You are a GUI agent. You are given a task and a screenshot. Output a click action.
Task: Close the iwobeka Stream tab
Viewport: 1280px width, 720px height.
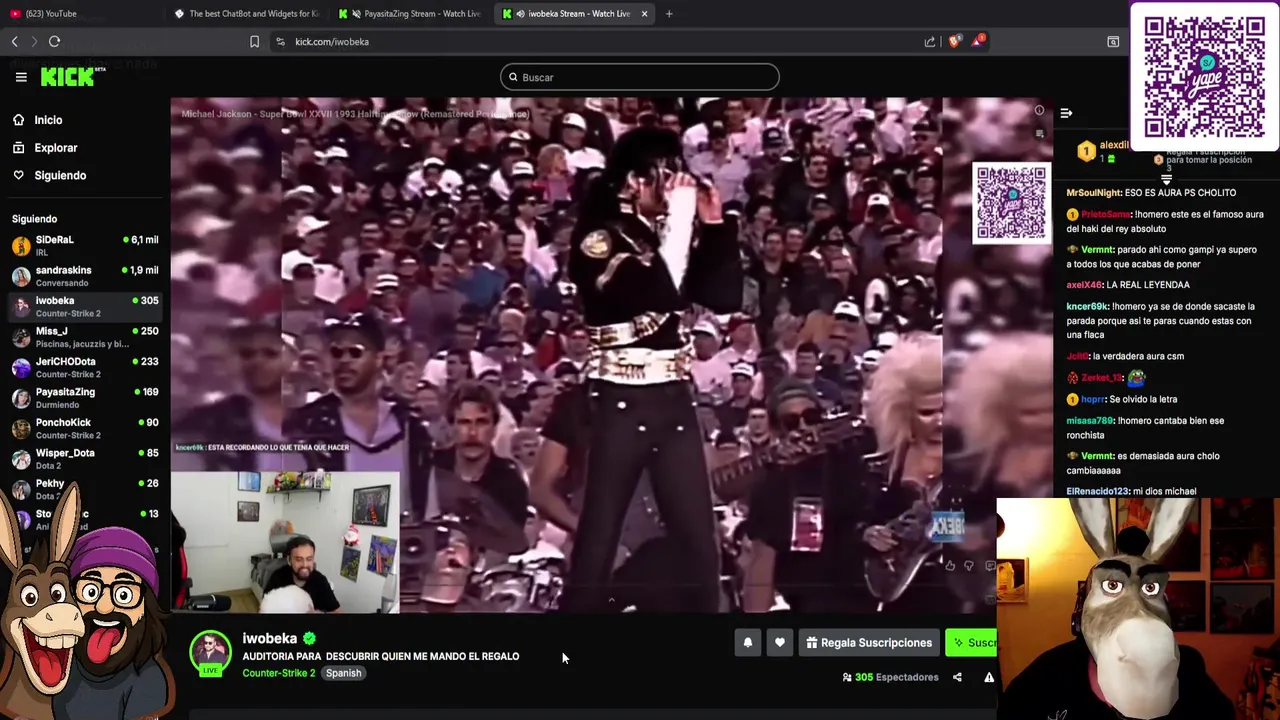click(x=644, y=13)
